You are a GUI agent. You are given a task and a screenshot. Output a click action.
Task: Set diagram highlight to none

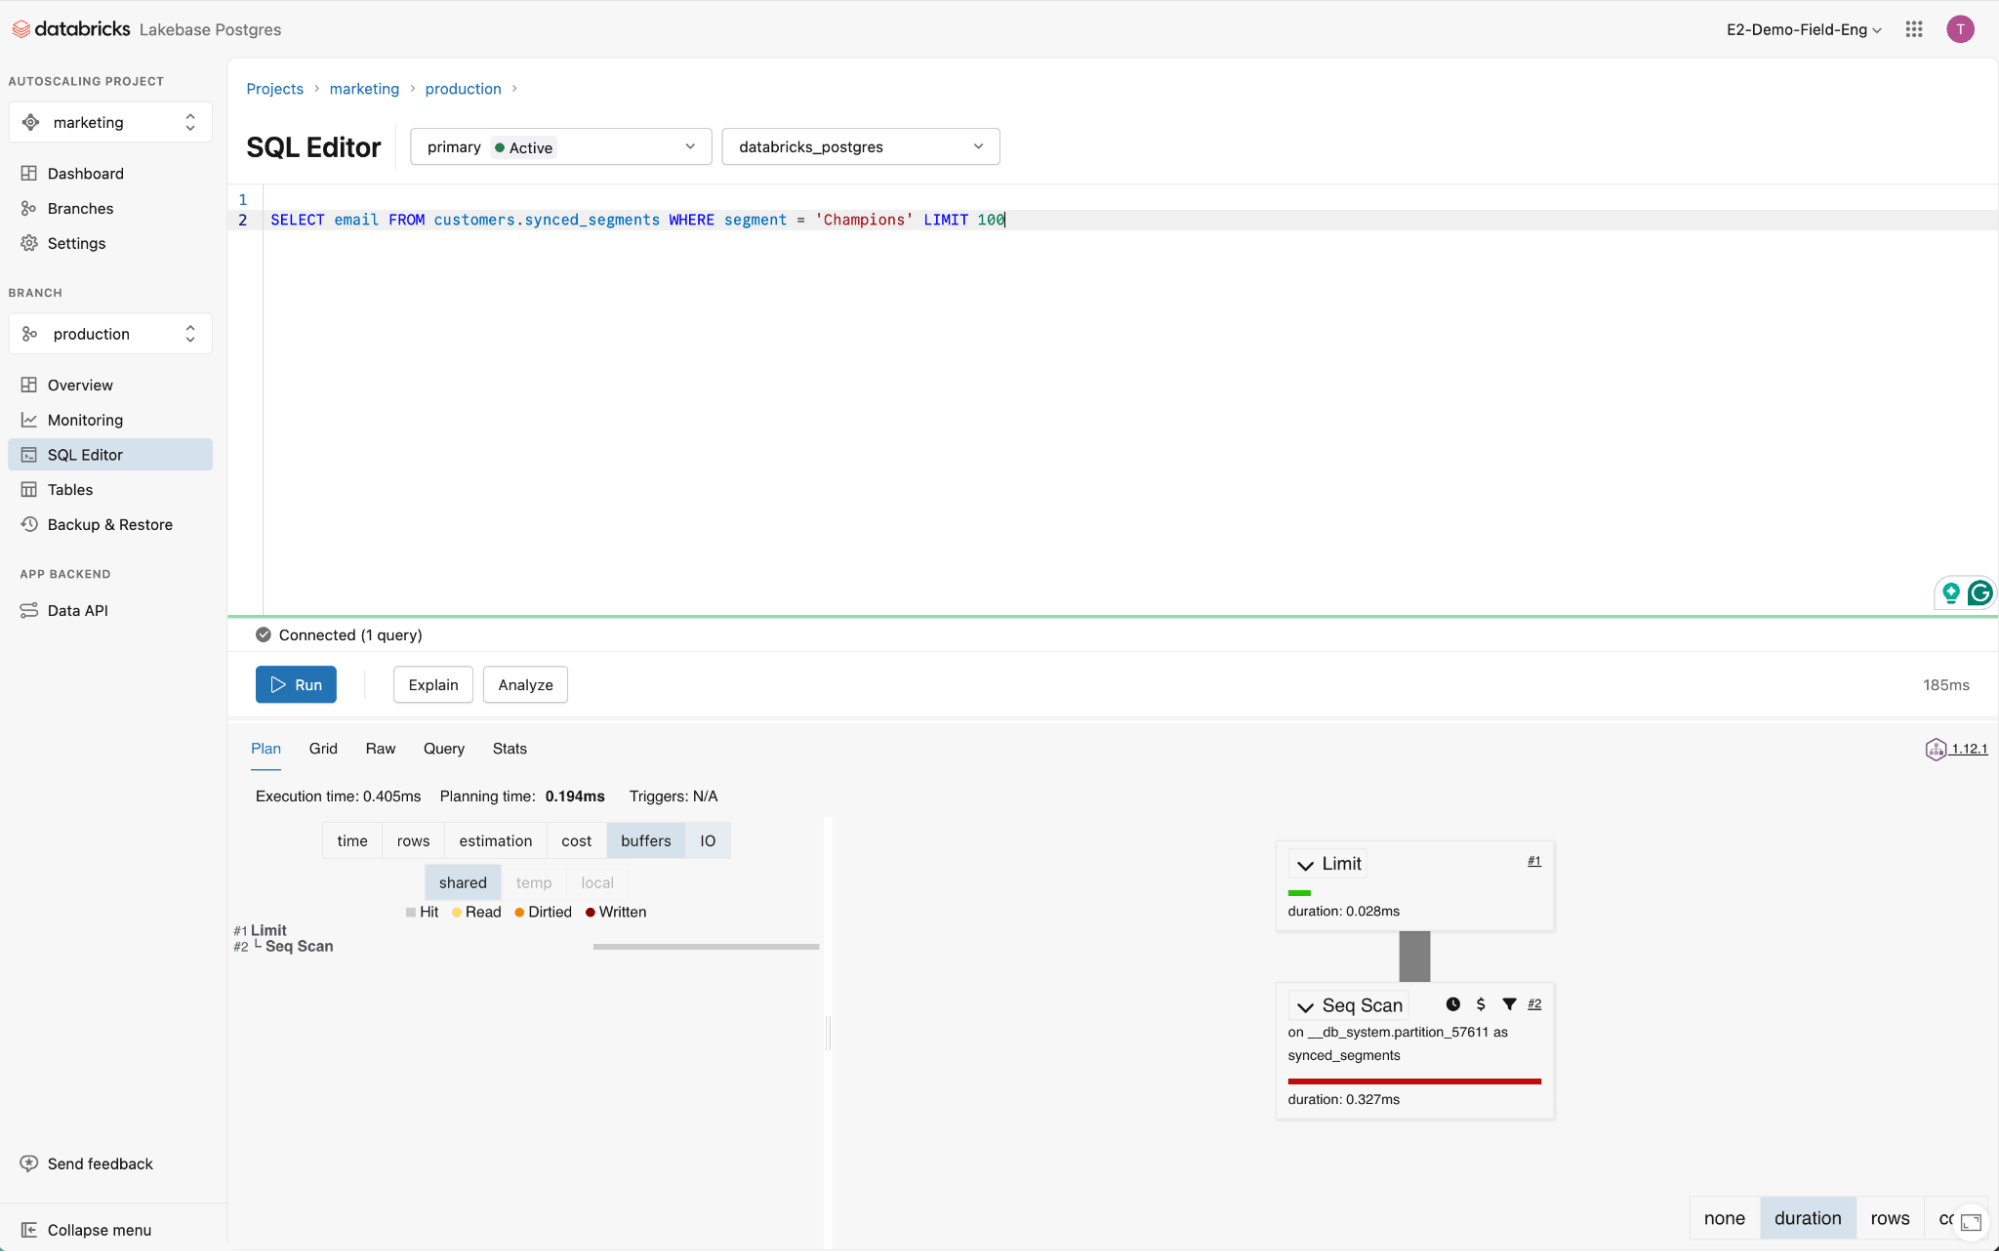[1724, 1218]
